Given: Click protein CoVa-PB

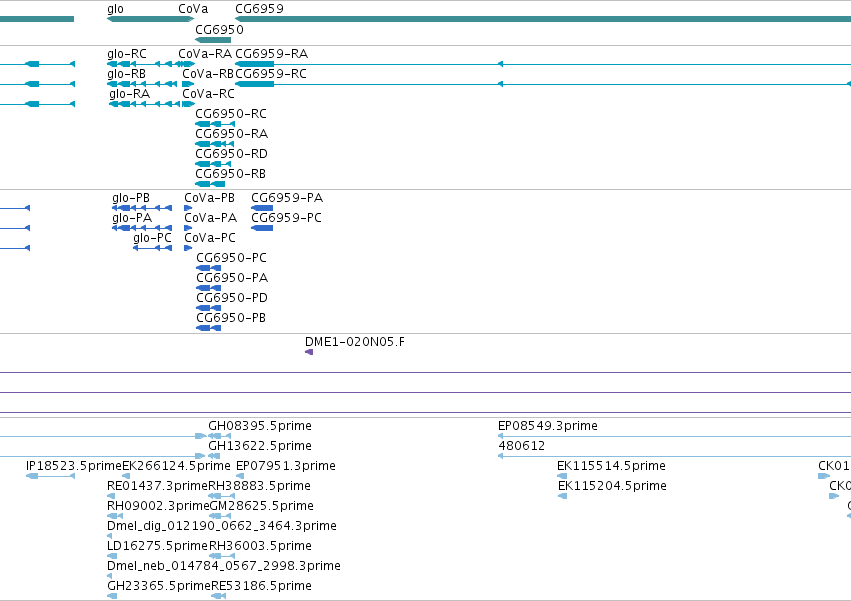Looking at the screenshot, I should 209,198.
